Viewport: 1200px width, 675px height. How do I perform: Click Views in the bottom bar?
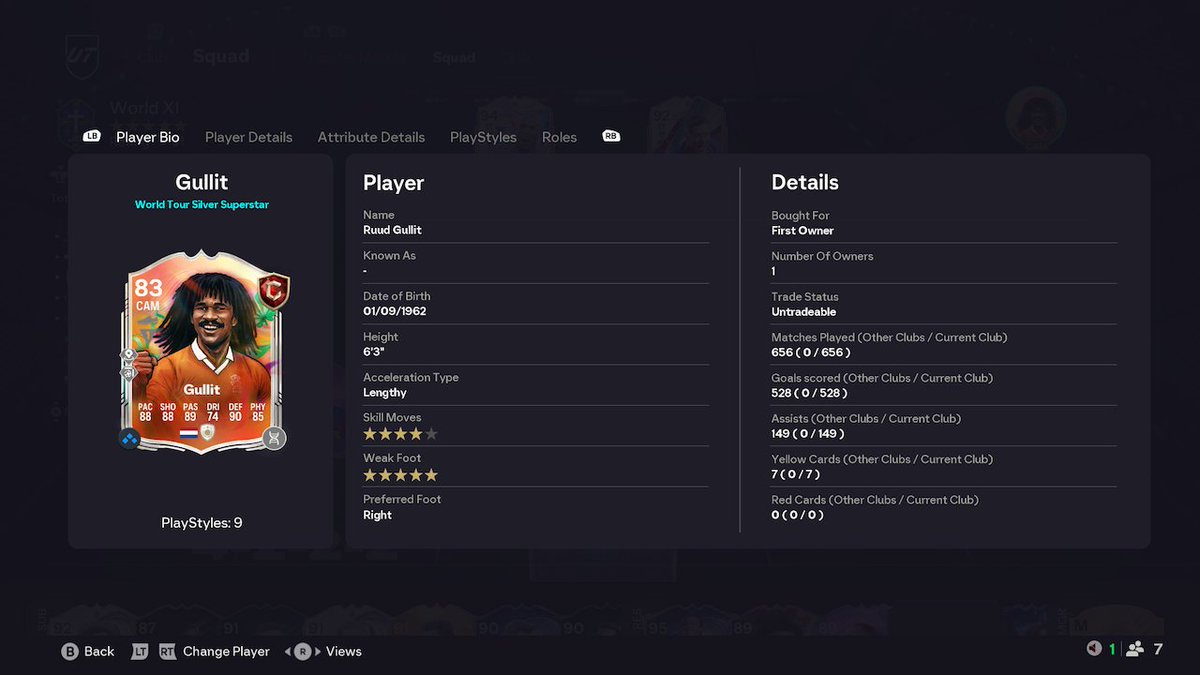coord(343,651)
